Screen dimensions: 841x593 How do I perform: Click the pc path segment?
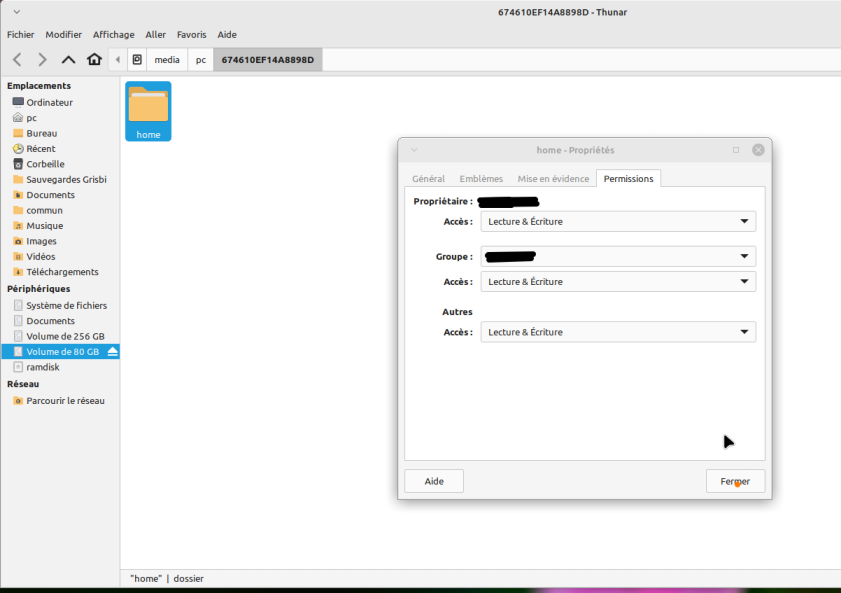tap(201, 60)
